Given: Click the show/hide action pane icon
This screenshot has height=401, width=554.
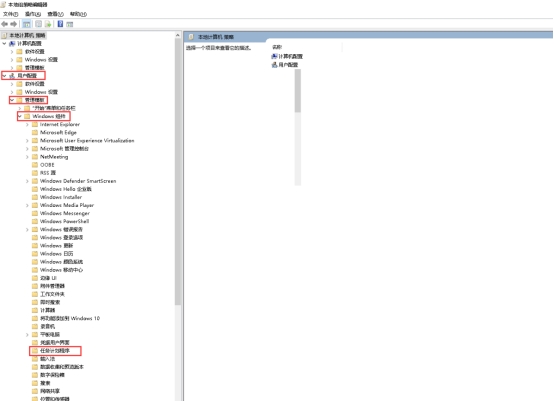Looking at the screenshot, I should click(x=70, y=24).
